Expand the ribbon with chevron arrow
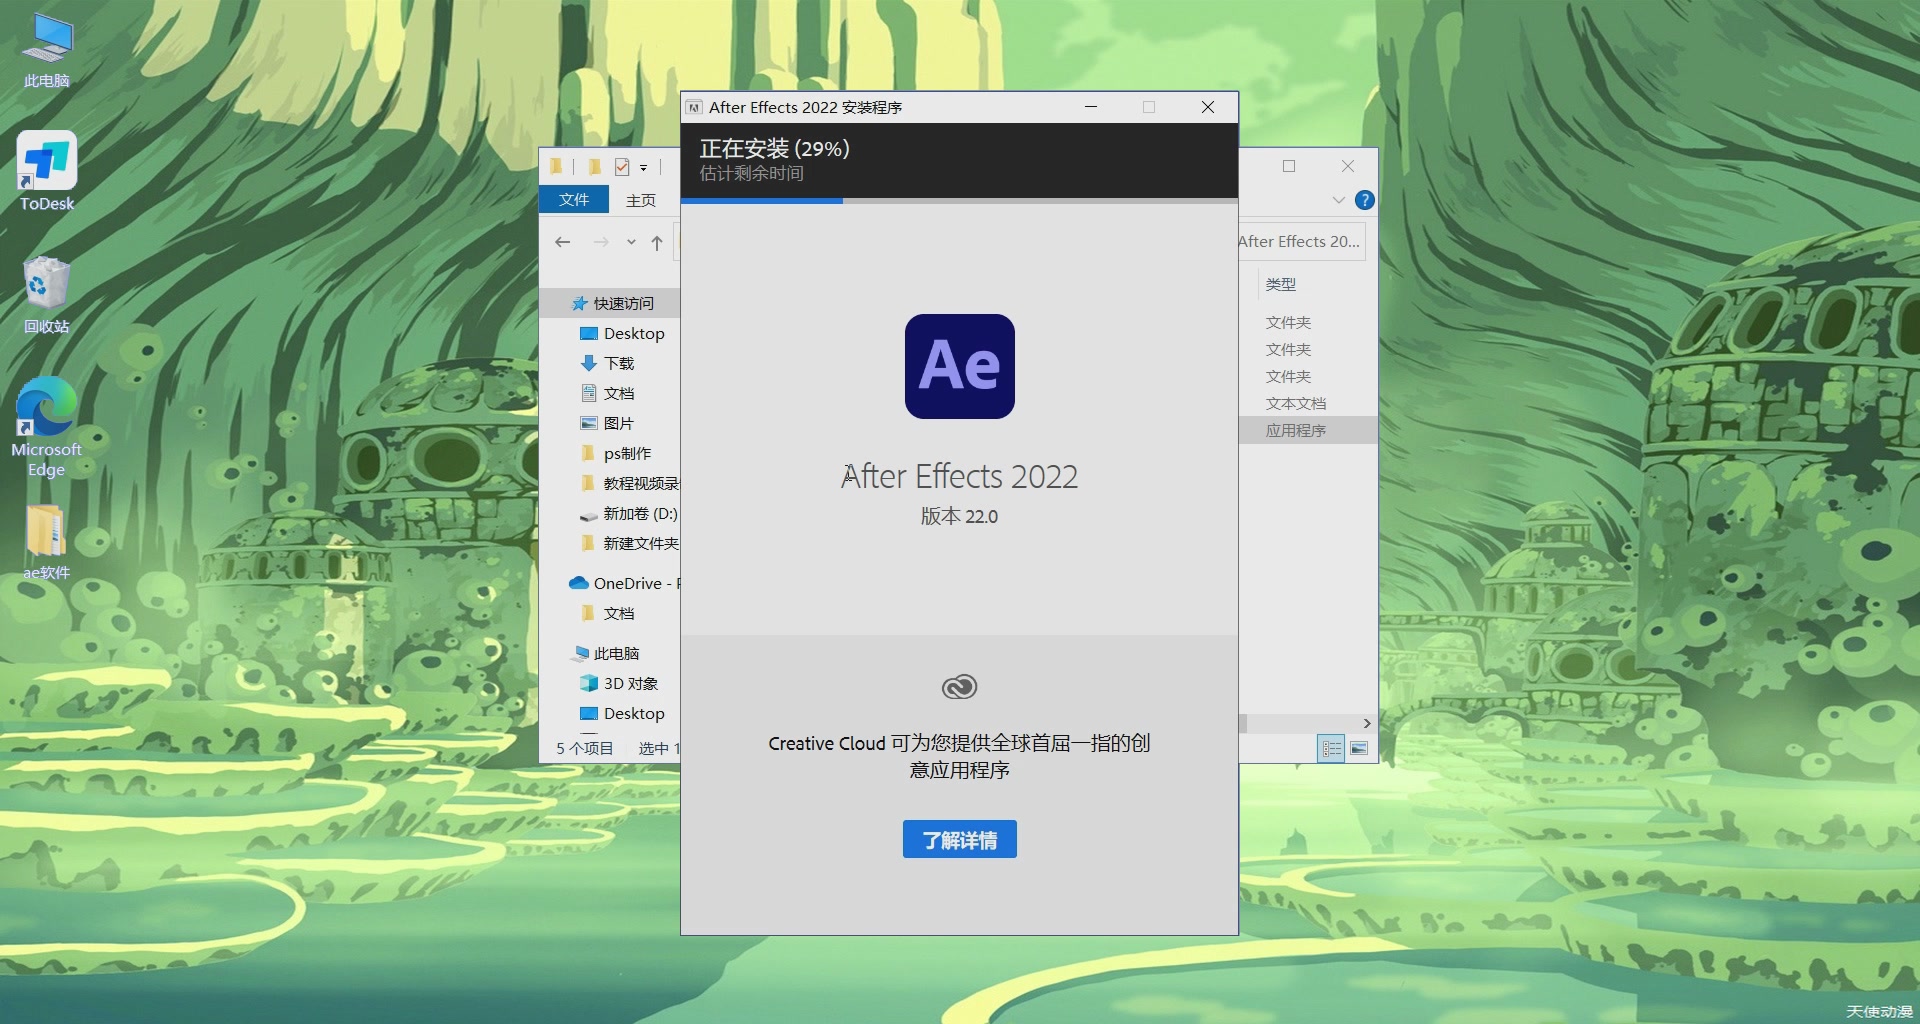The height and width of the screenshot is (1024, 1920). (x=1338, y=200)
